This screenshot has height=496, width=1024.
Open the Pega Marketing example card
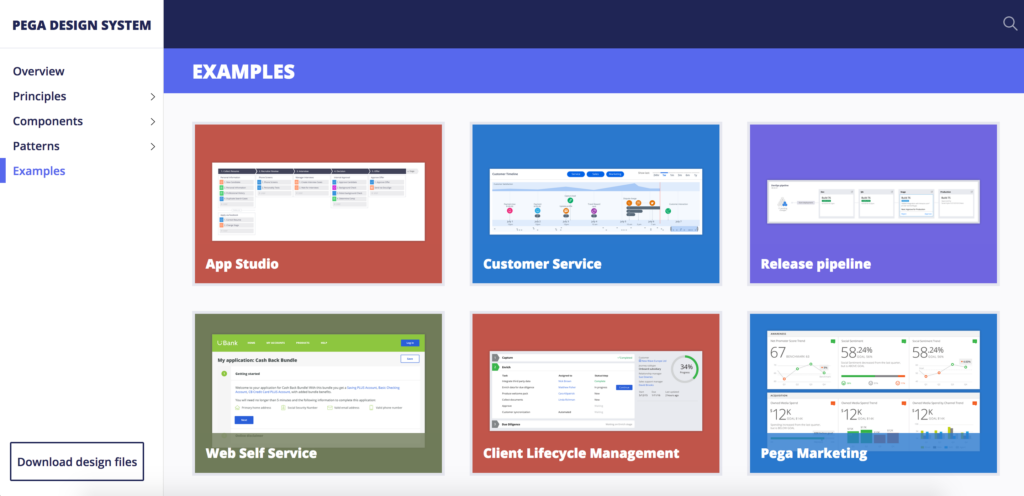pyautogui.click(x=873, y=393)
